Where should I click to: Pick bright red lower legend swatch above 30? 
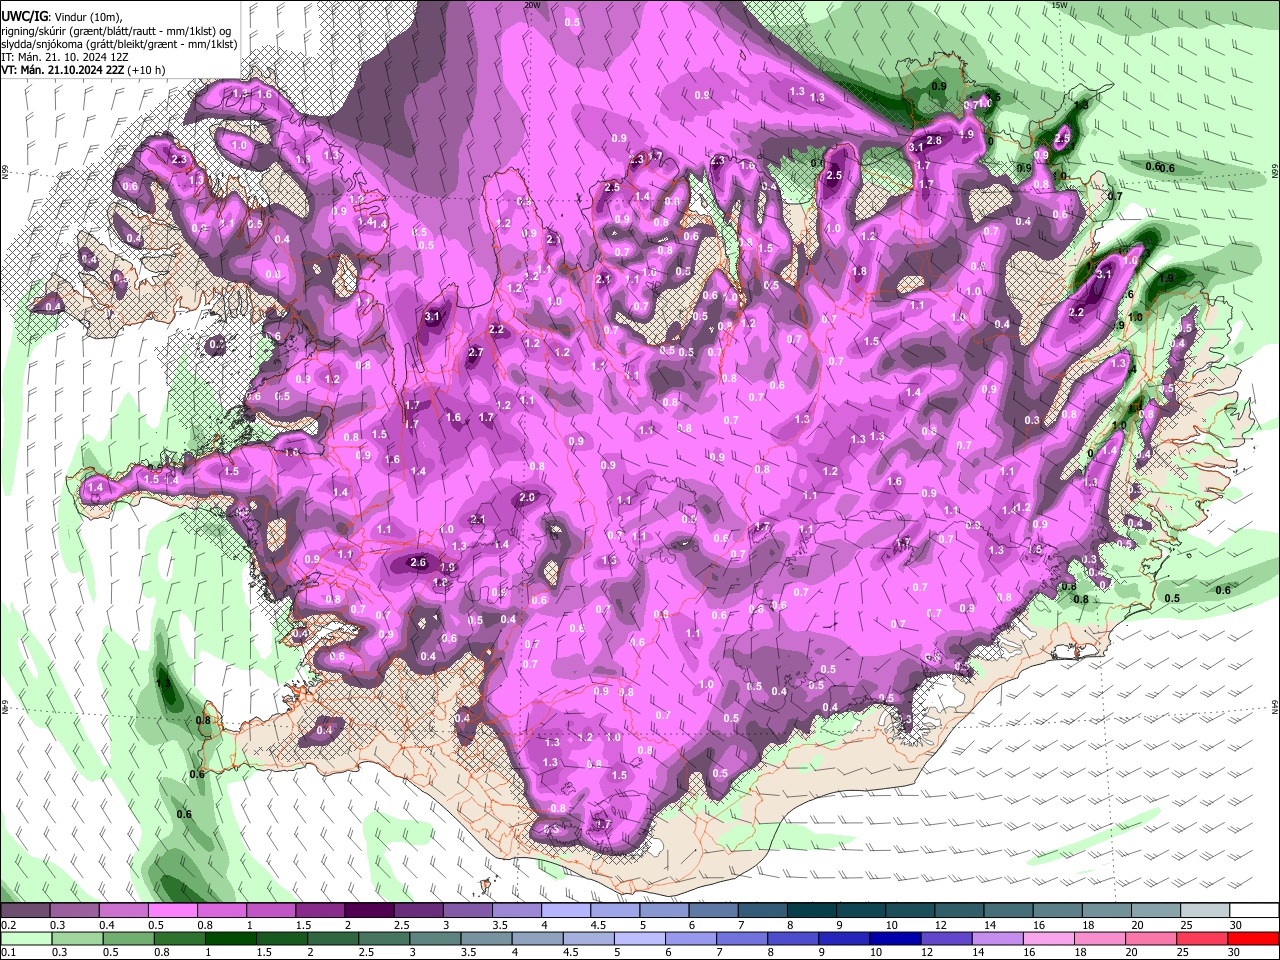(x=1255, y=938)
